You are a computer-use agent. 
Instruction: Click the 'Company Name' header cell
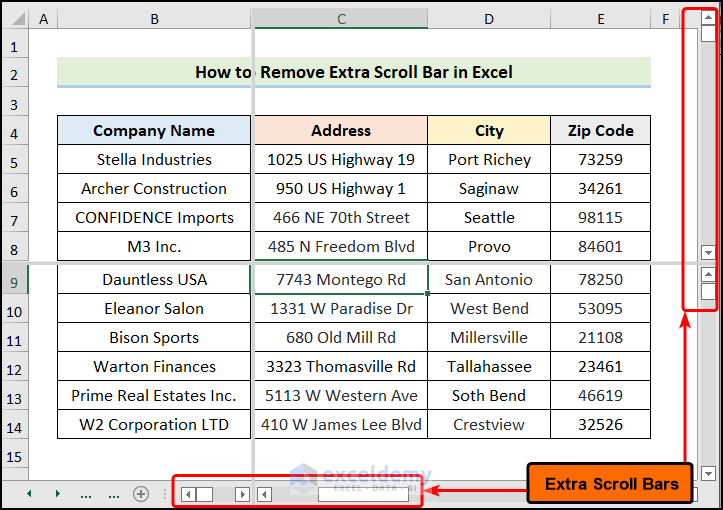(x=154, y=130)
